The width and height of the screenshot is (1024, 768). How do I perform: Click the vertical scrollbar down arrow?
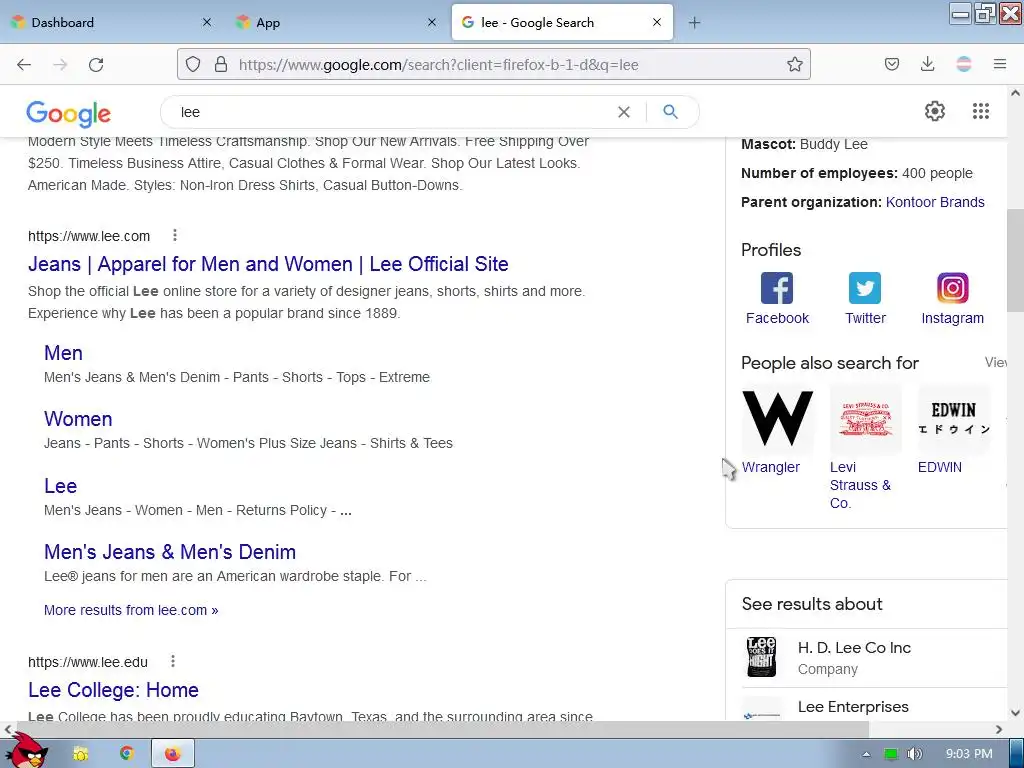click(1015, 713)
